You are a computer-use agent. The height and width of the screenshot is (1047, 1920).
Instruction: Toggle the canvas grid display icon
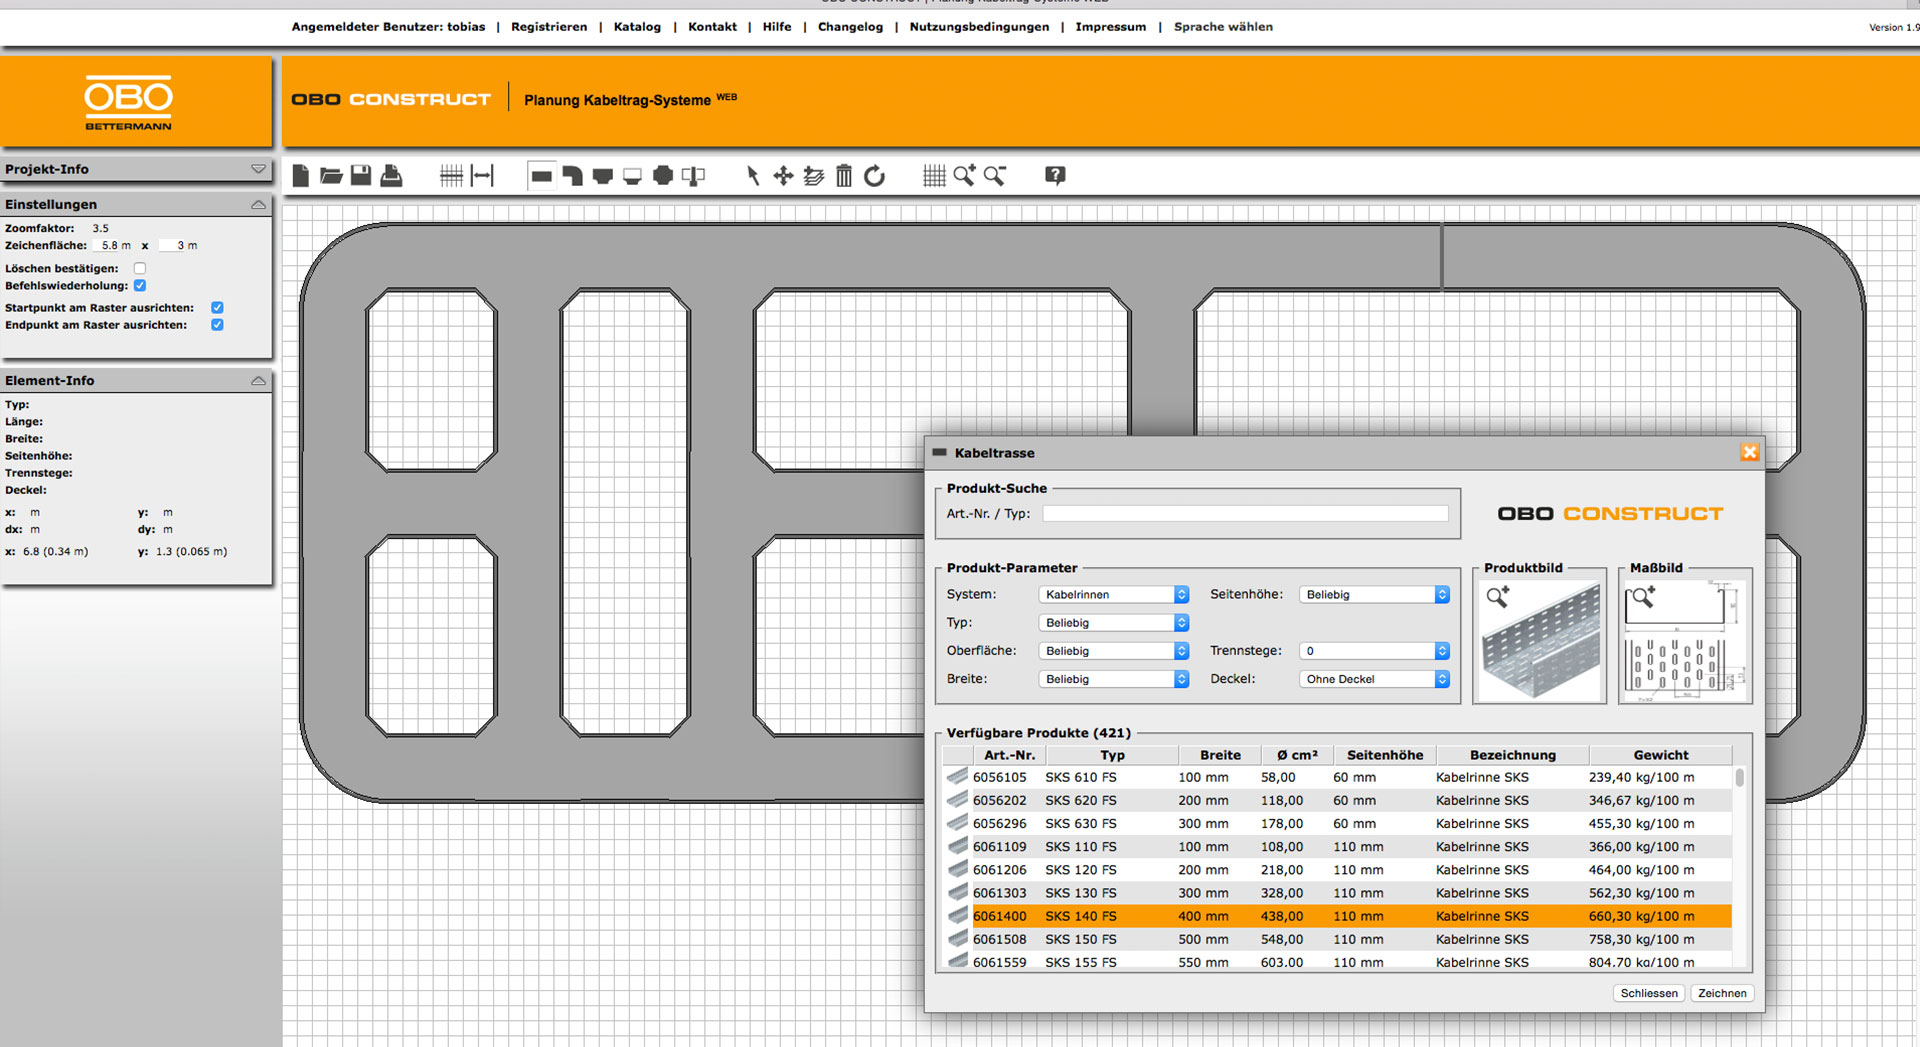click(934, 176)
